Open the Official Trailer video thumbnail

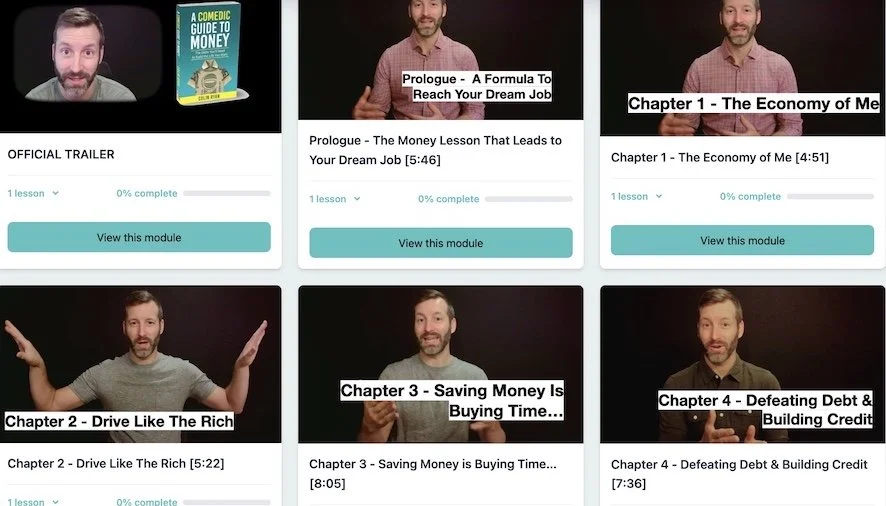pos(140,66)
